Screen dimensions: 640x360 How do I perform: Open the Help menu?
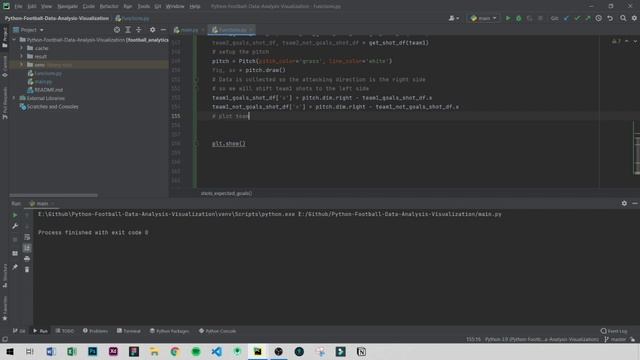pyautogui.click(x=195, y=7)
